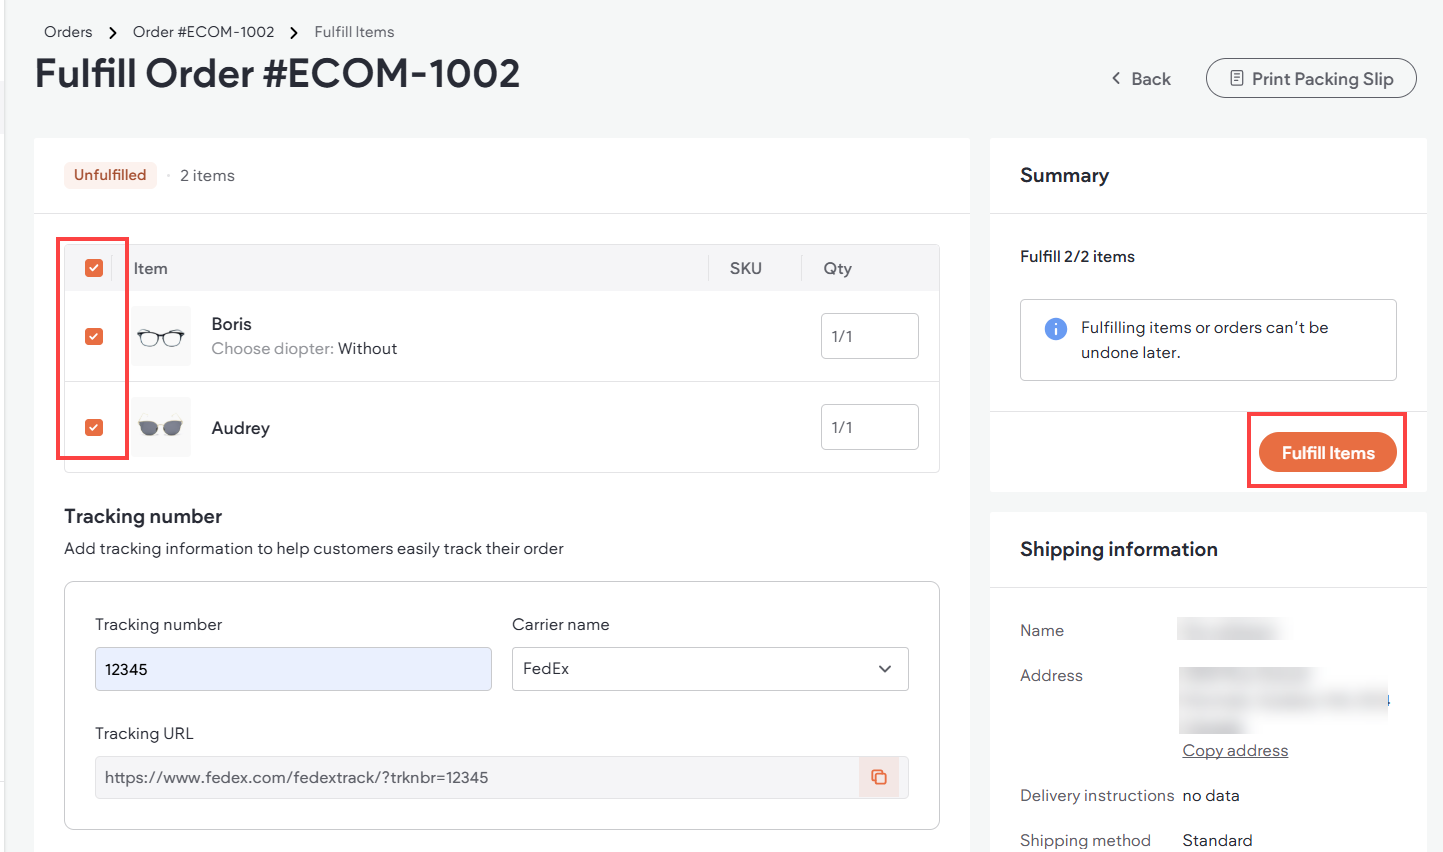Click the FedEx dropdown chevron arrow
Screen dimensions: 1443x852
tap(885, 669)
